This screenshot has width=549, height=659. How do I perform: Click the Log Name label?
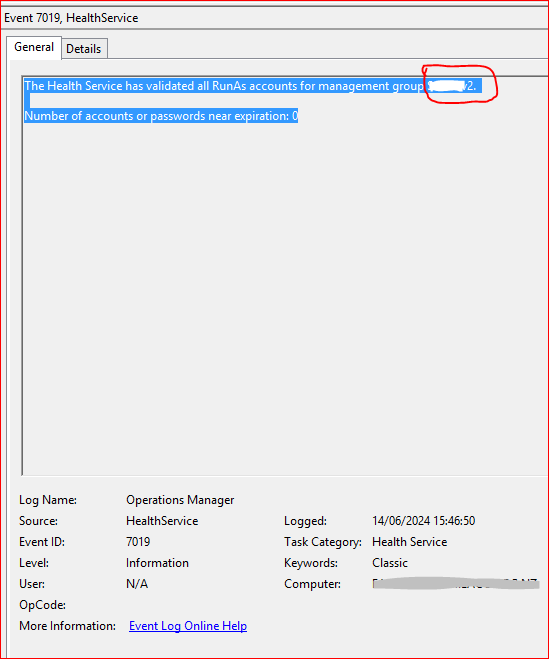click(x=48, y=500)
